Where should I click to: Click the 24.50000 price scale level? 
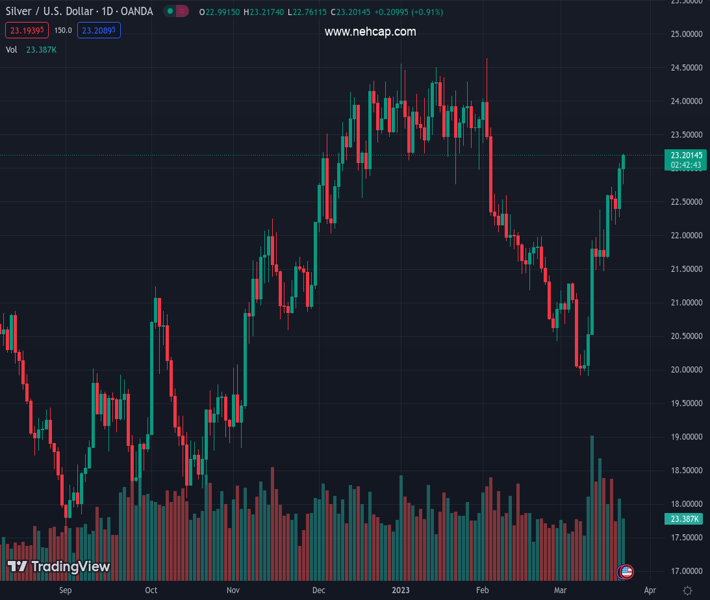coord(685,68)
